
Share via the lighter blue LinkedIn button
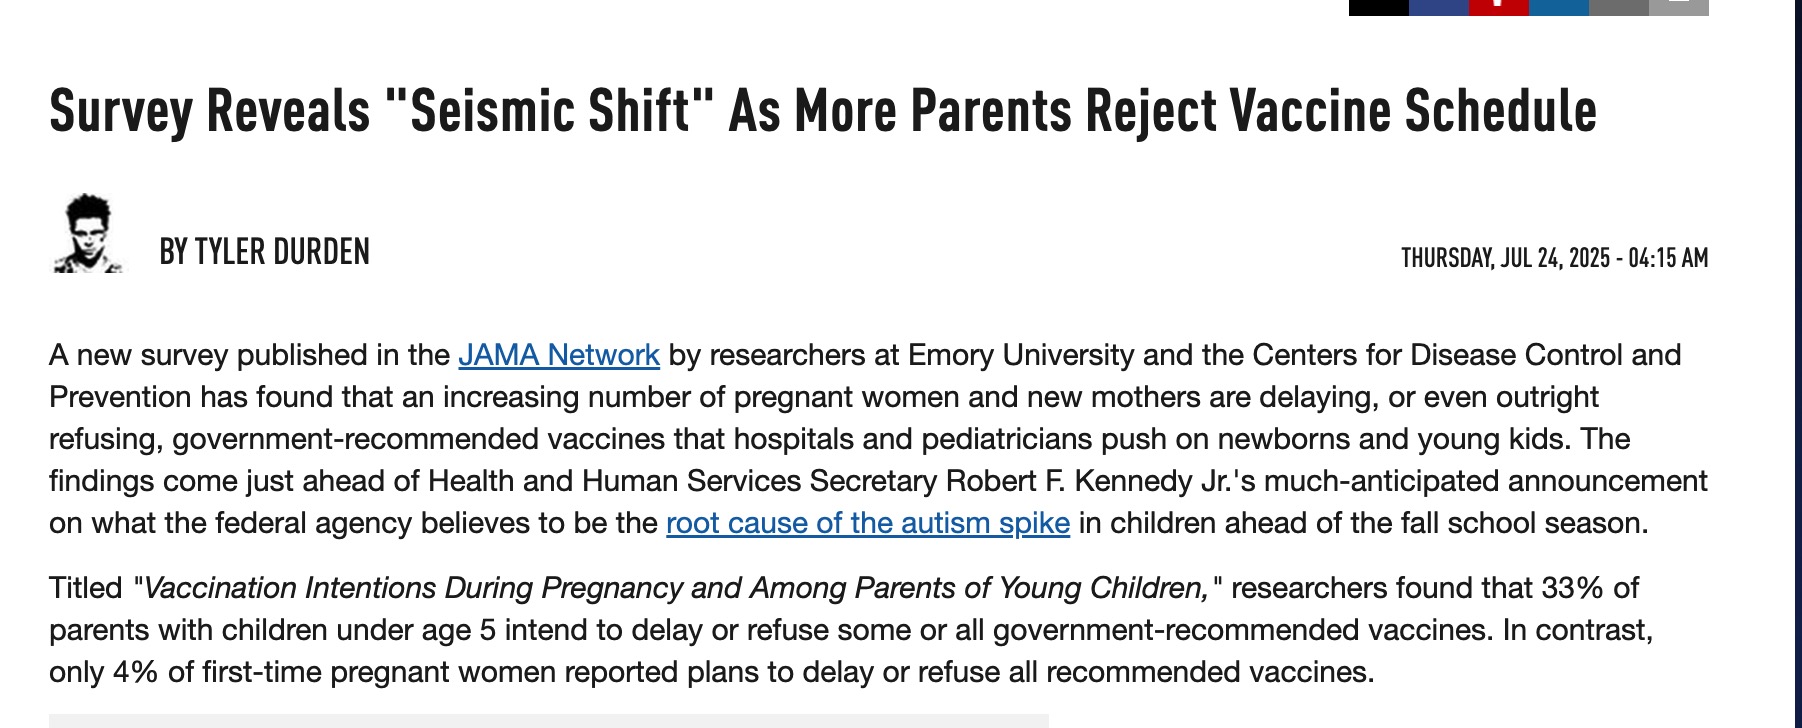point(1559,7)
